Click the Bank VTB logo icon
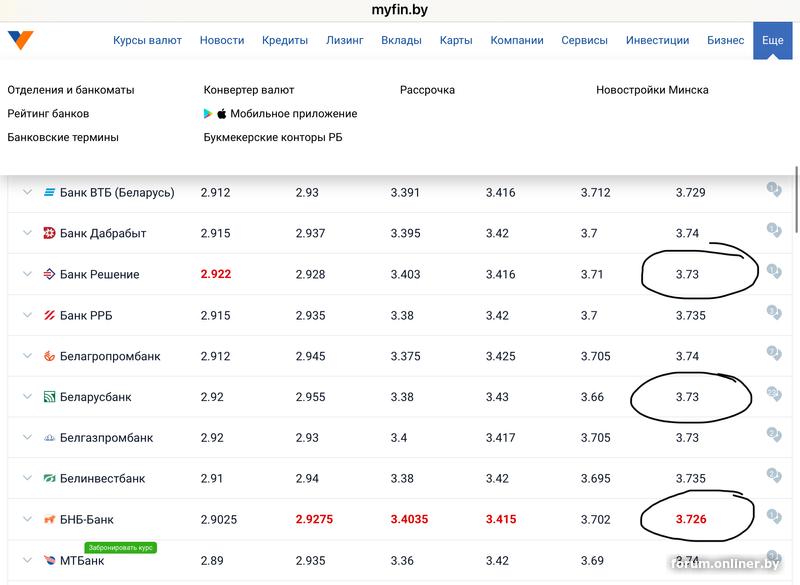Screen dimensions: 800x585 click(x=49, y=192)
